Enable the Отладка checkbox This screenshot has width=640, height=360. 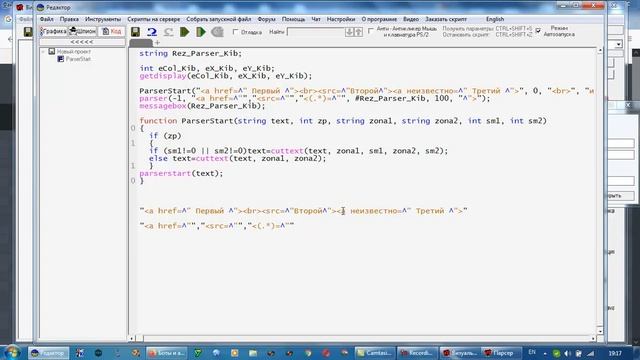point(235,32)
